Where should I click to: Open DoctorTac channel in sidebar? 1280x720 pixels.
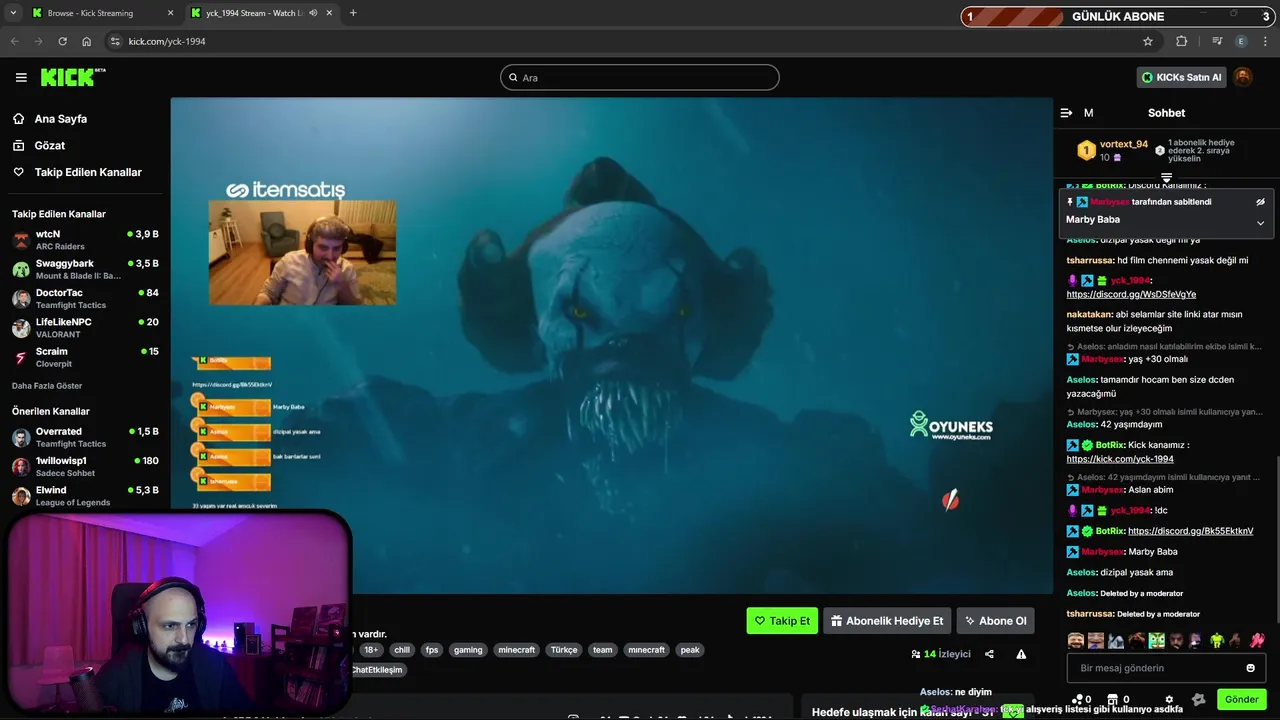click(x=85, y=298)
